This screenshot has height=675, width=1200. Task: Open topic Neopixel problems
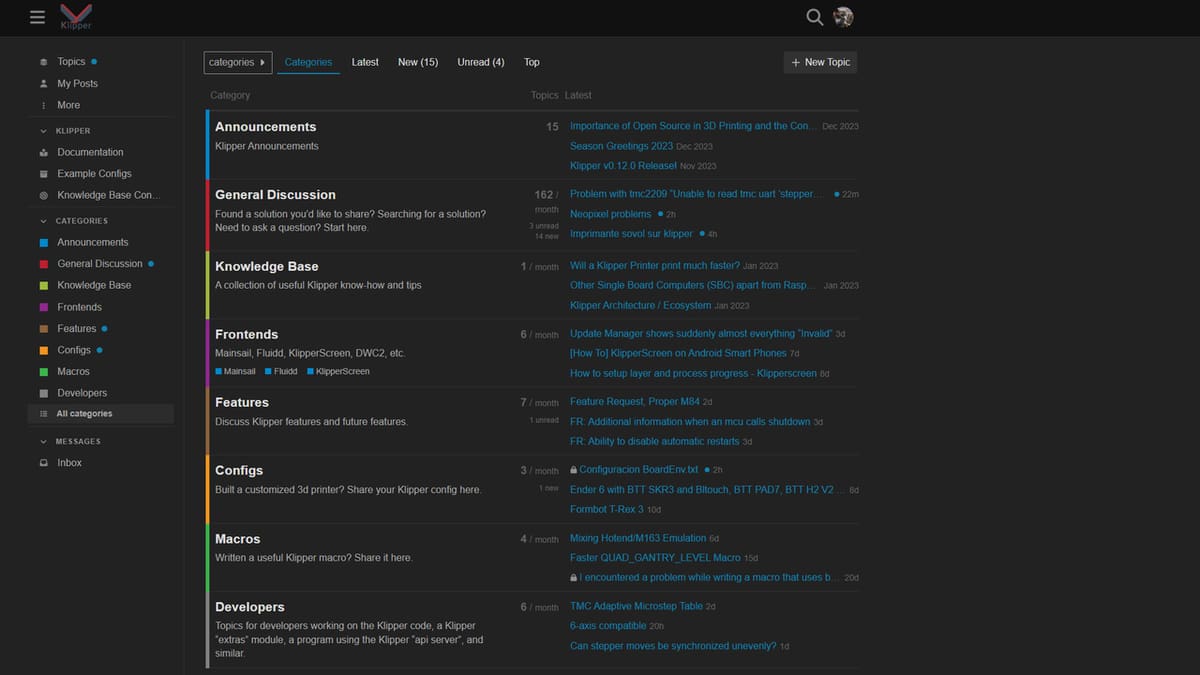[611, 214]
